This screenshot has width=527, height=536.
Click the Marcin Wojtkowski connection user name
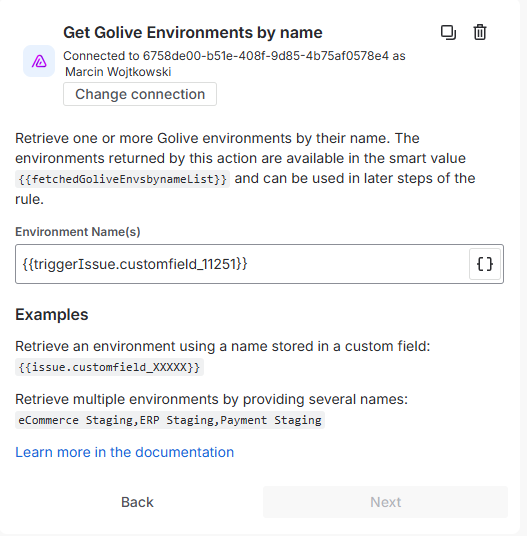click(x=118, y=72)
